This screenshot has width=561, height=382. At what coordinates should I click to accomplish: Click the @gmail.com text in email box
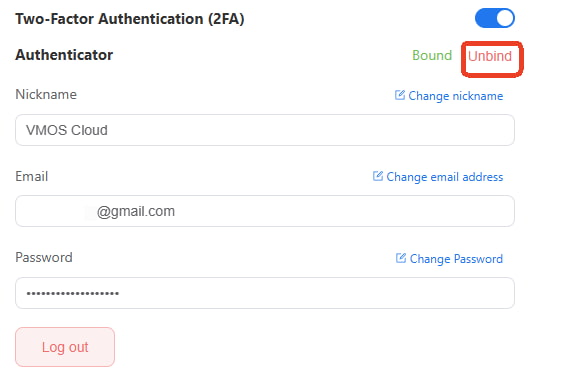136,211
